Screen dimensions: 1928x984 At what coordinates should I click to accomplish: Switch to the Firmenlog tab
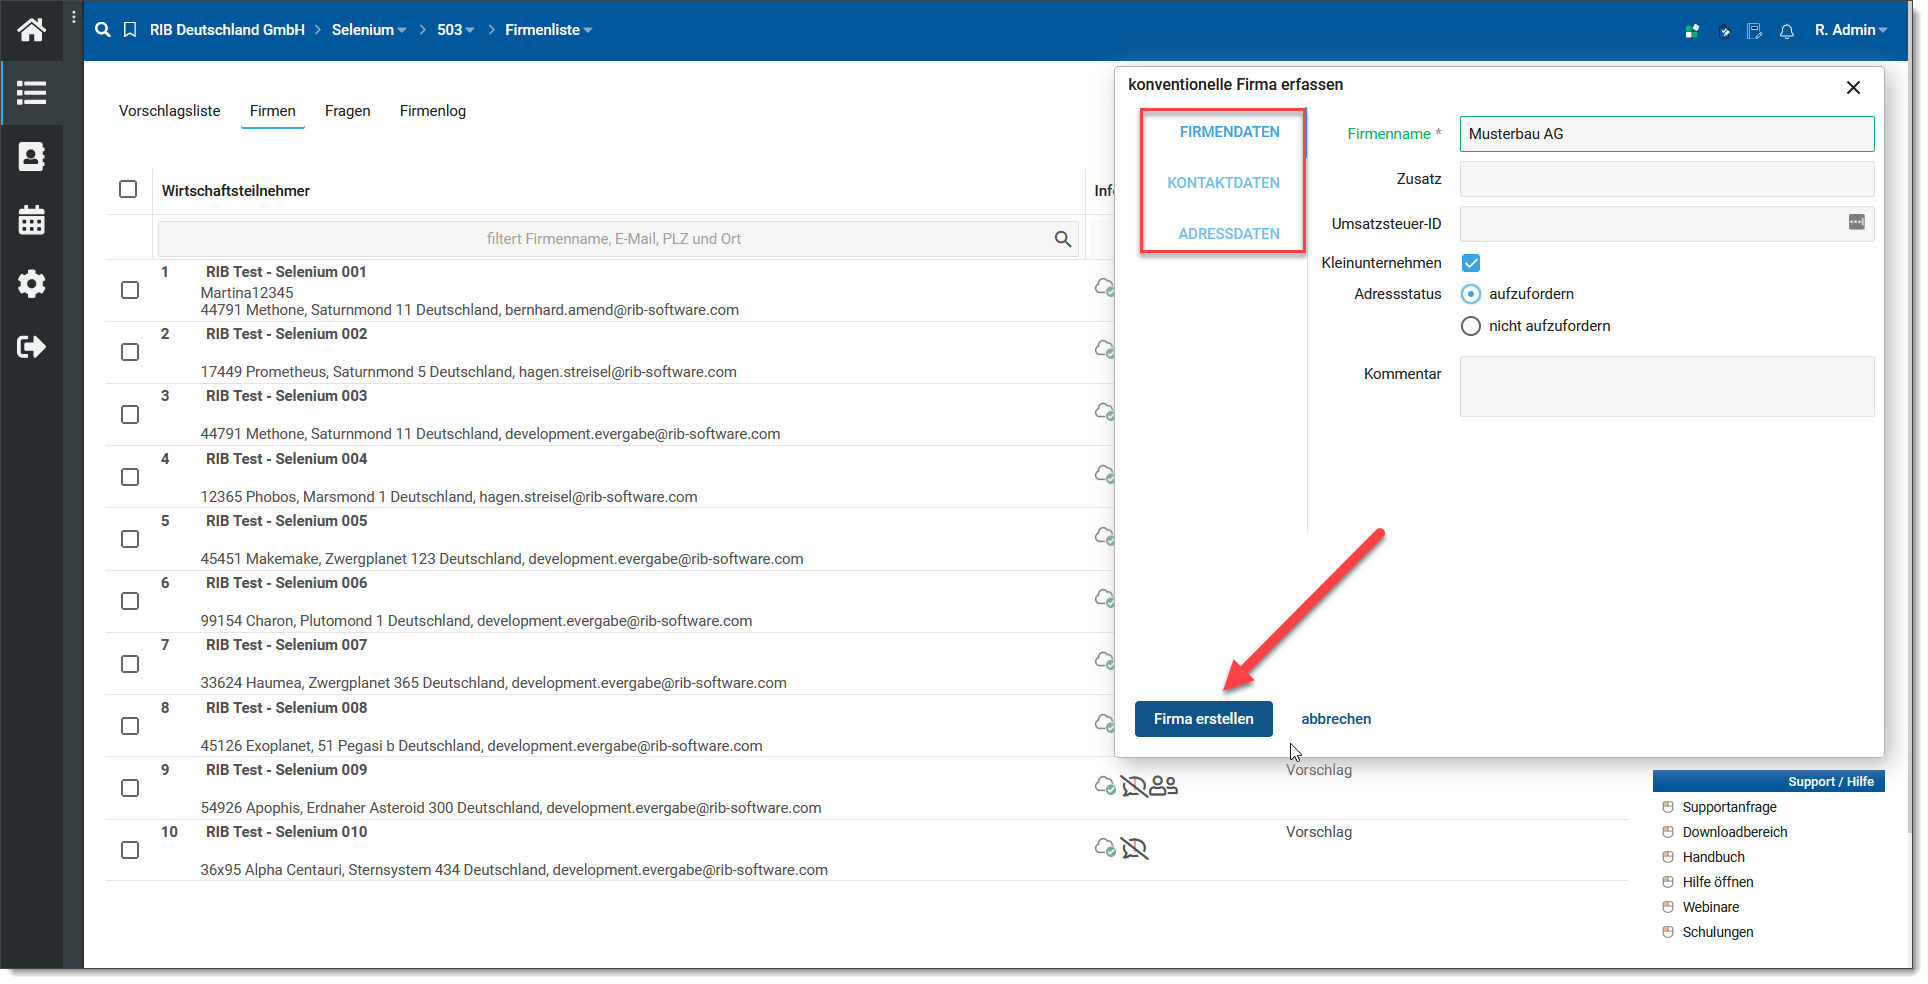(x=433, y=111)
